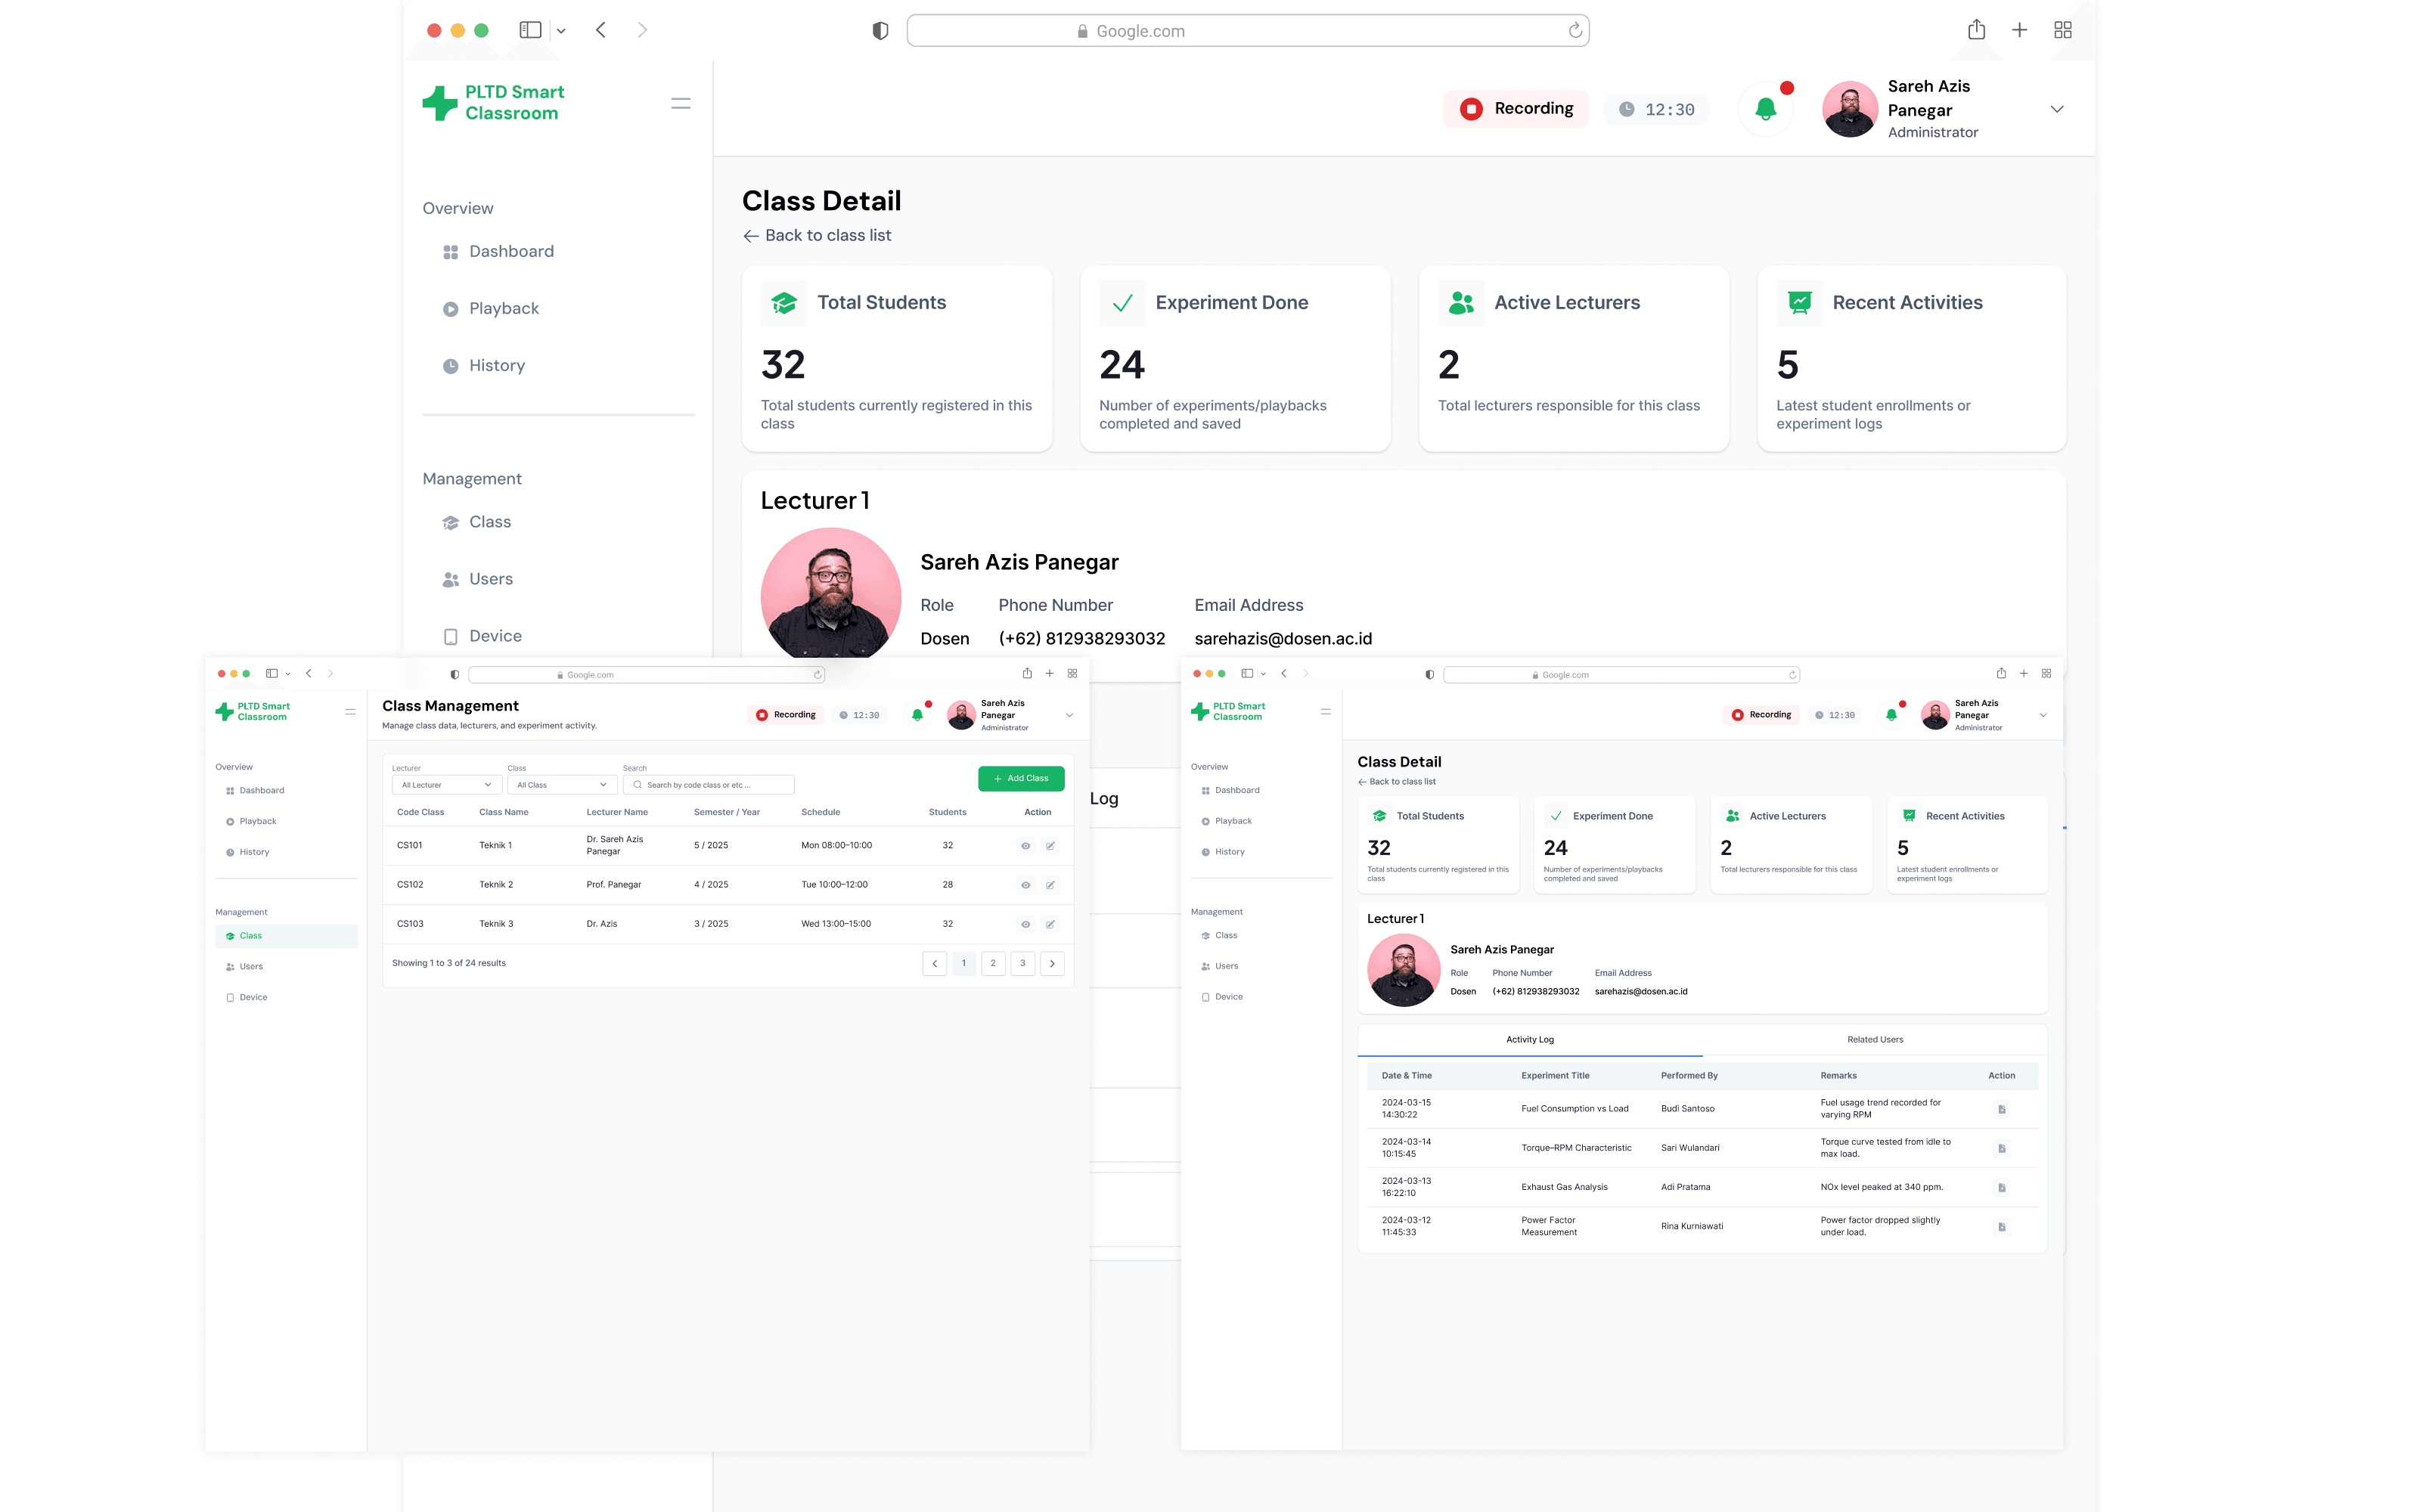Open document icon for Fuel Consumption vs Load row
The image size is (2420, 1512).
[x=2001, y=1109]
